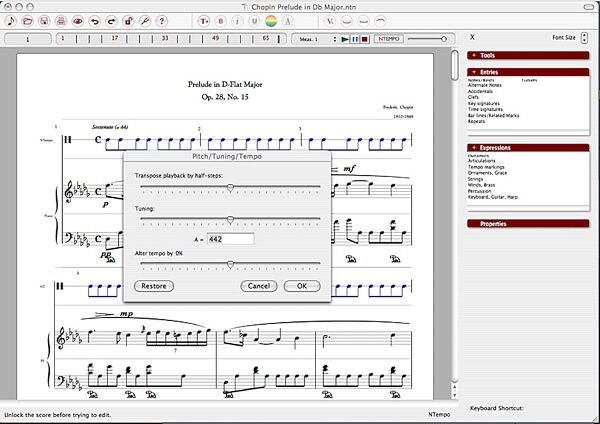Pause playback with the blue pause button
Image resolution: width=600 pixels, height=424 pixels.
355,39
